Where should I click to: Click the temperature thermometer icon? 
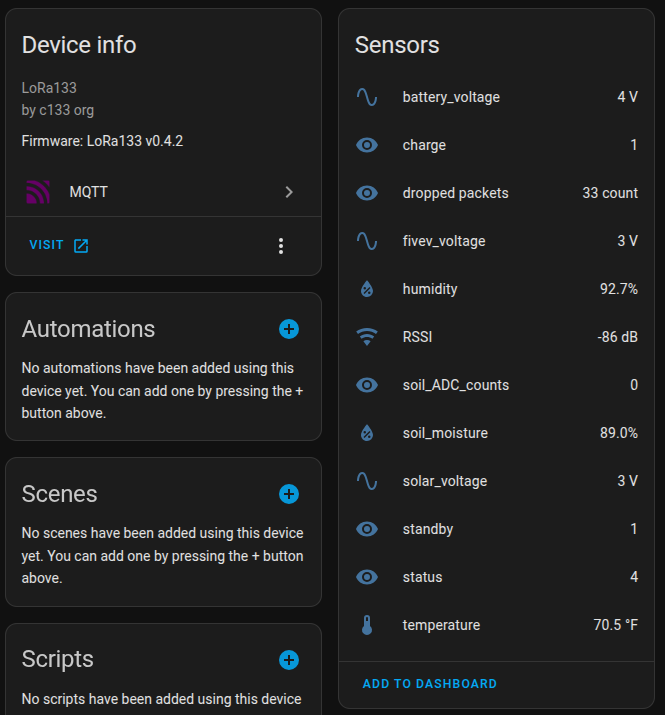point(367,625)
